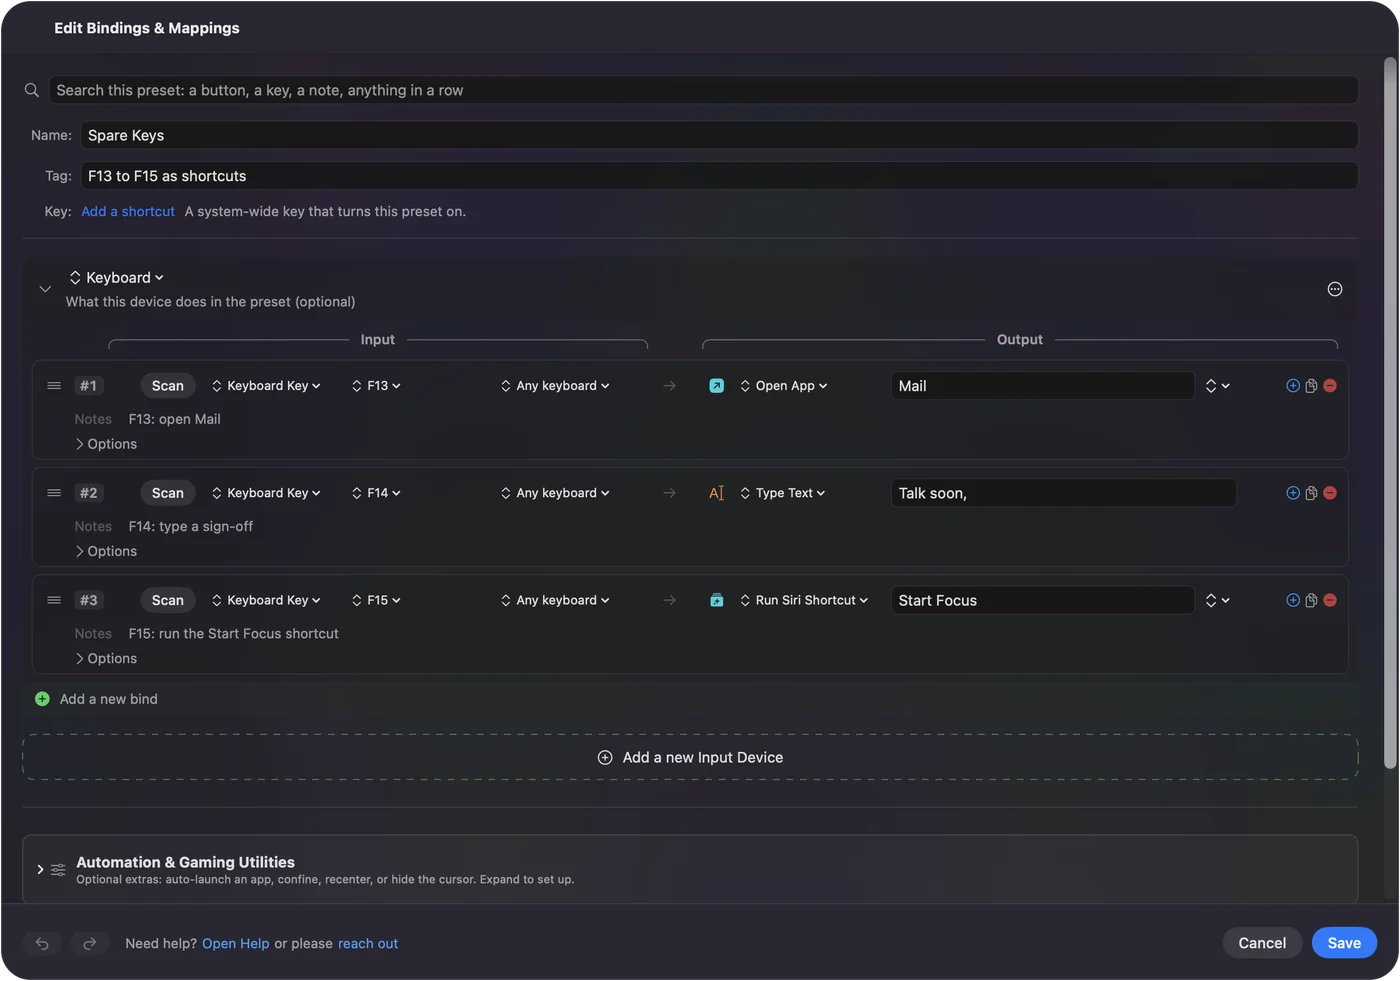
Task: Click the Name field containing Spare Keys
Action: 719,135
